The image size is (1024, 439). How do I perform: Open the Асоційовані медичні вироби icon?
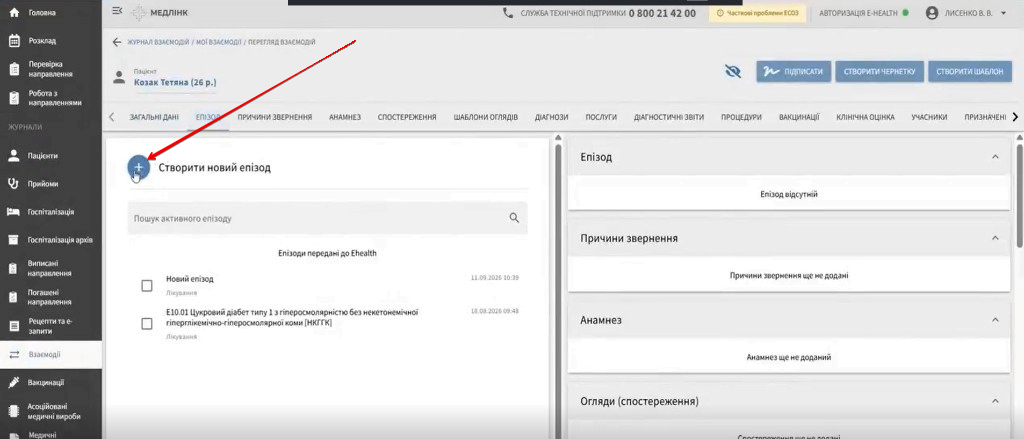click(14, 411)
